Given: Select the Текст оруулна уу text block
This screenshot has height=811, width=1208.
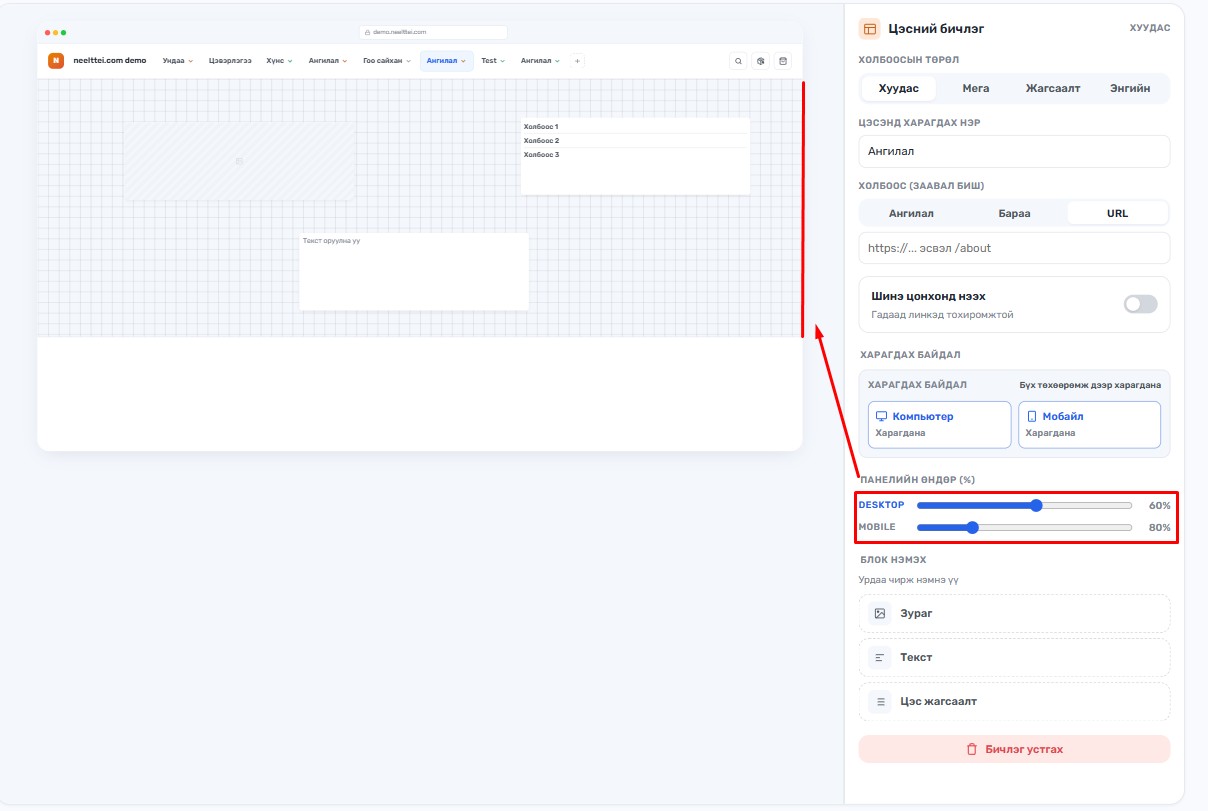Looking at the screenshot, I should [x=414, y=272].
